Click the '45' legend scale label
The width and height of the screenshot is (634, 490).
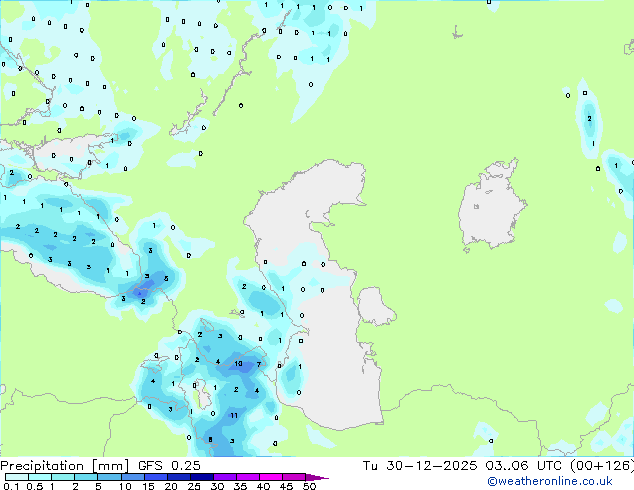pos(286,486)
